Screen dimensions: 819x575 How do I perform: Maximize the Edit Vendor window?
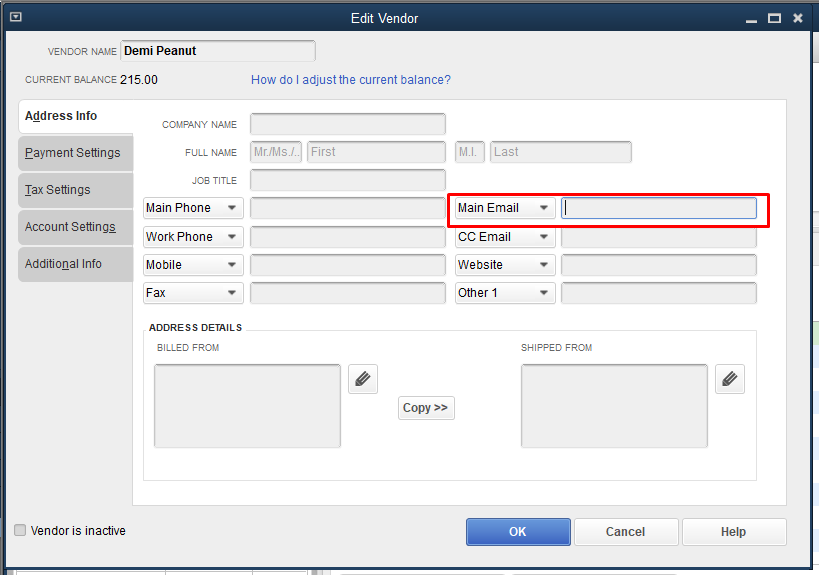click(774, 18)
